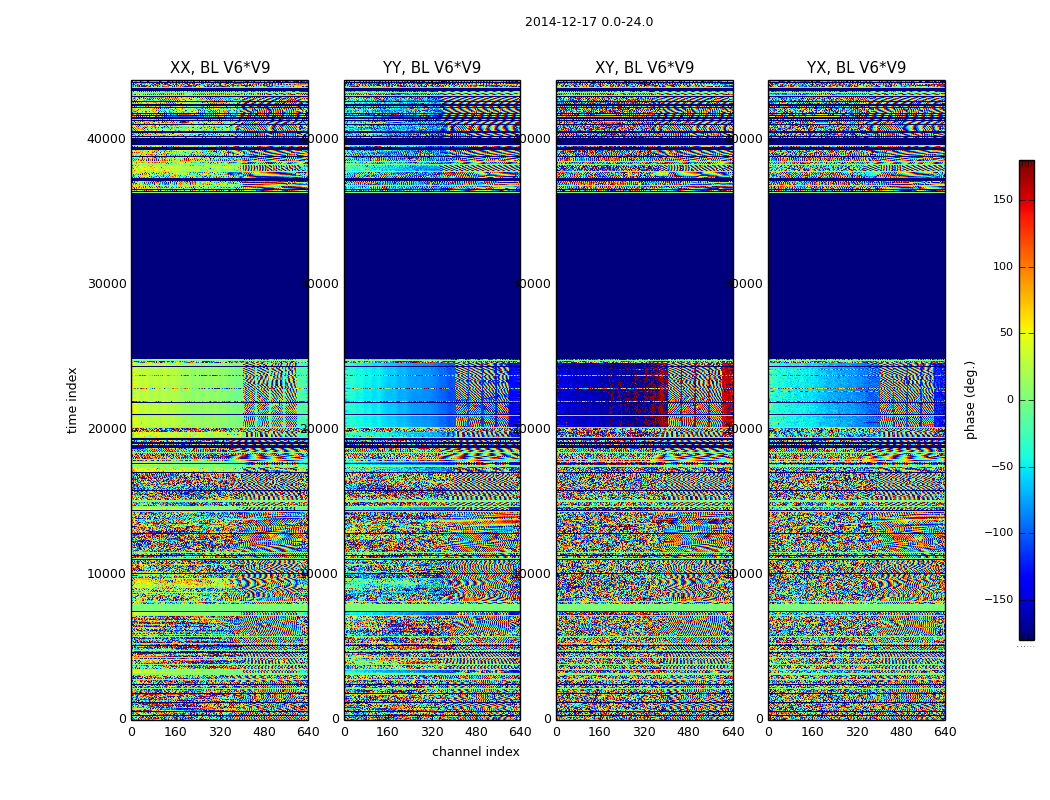The image size is (1050, 800).
Task: Click the dark blue bottom of the colorbar
Action: tap(1026, 634)
